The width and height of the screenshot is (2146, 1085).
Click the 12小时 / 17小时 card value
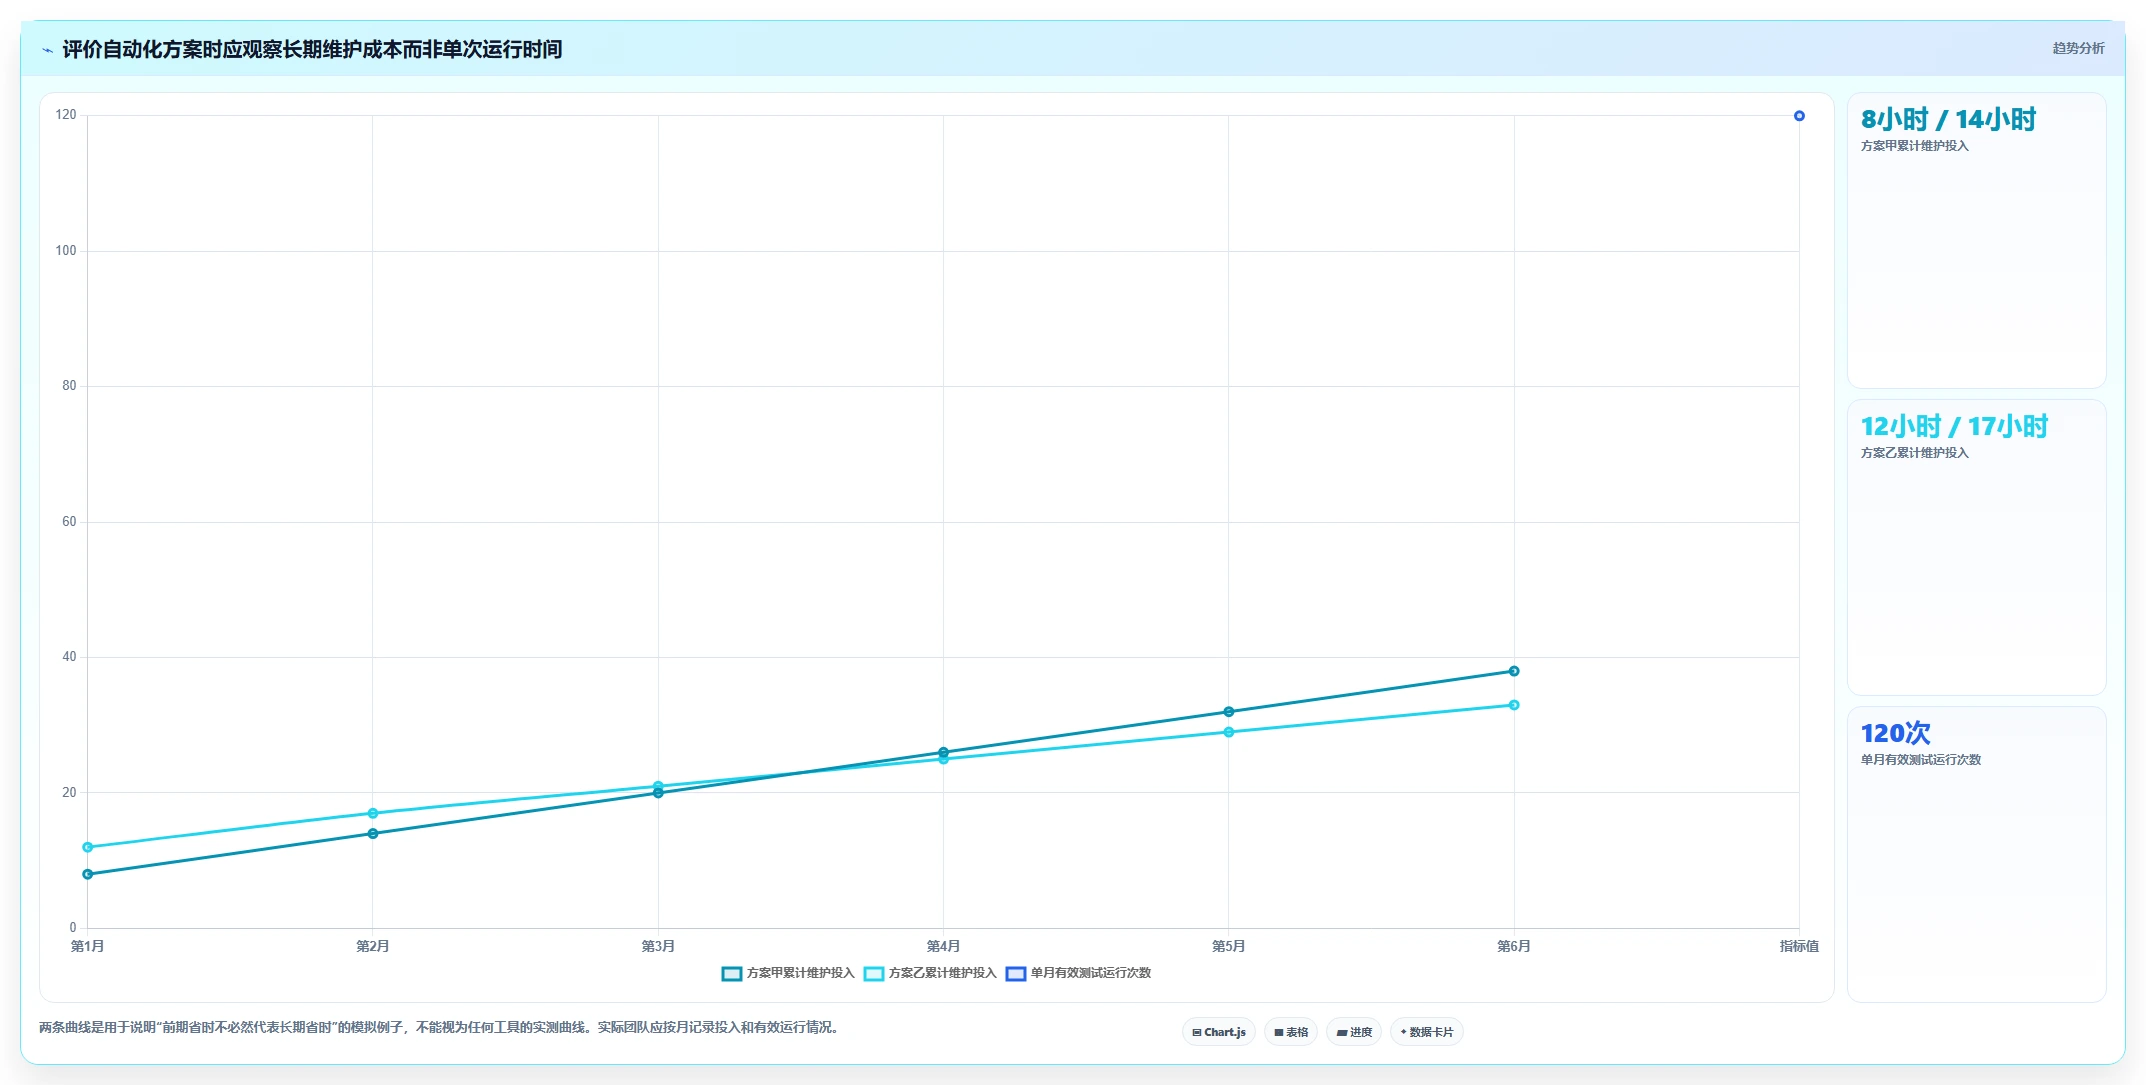click(x=1954, y=427)
